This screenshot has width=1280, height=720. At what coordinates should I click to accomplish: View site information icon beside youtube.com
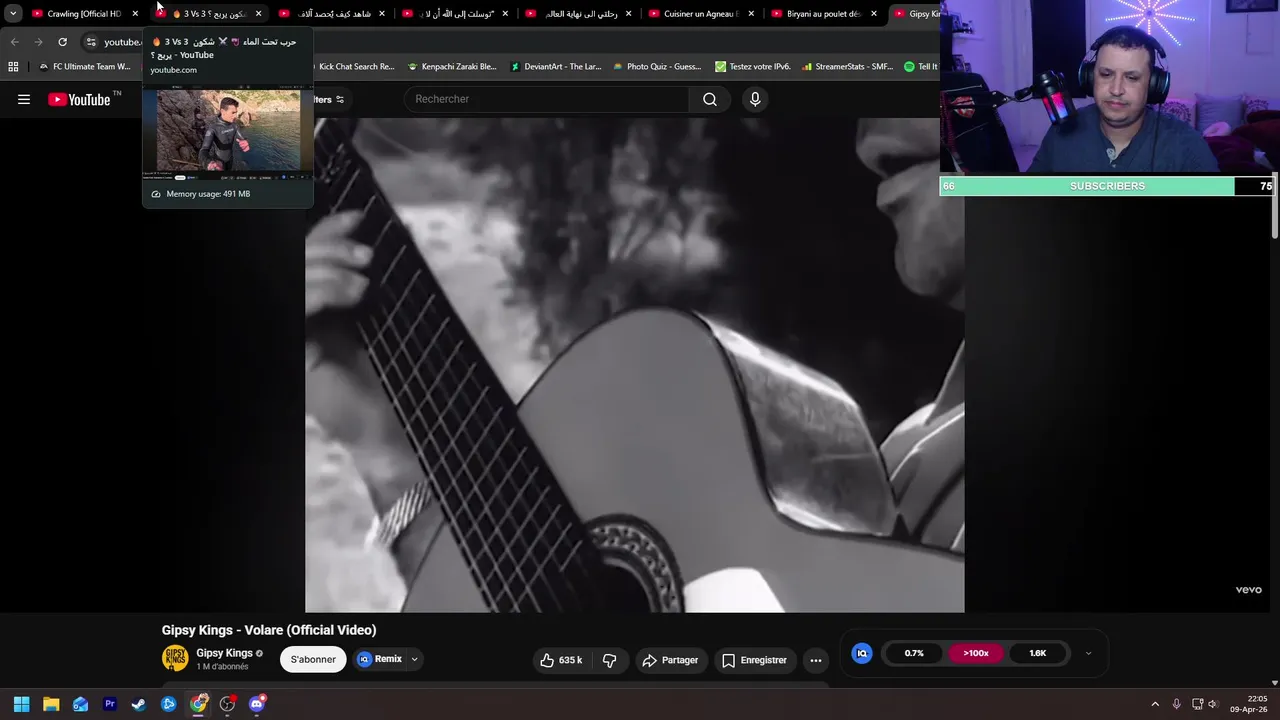click(x=91, y=42)
